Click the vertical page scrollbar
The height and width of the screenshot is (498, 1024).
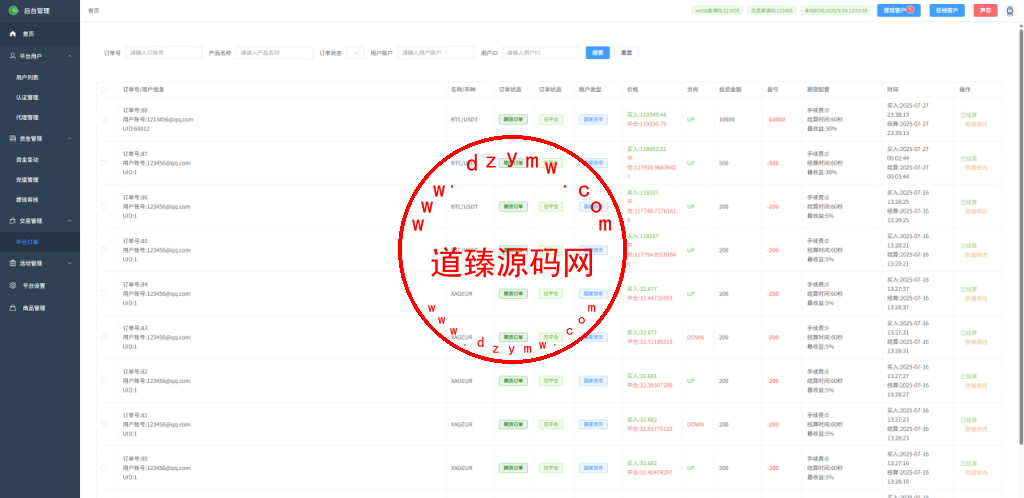click(1021, 236)
